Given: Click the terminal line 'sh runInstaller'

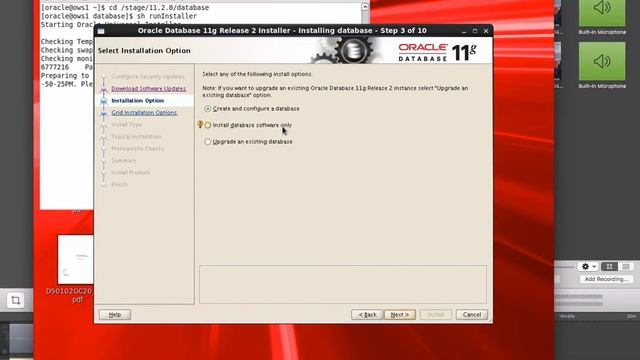Looking at the screenshot, I should (x=167, y=16).
